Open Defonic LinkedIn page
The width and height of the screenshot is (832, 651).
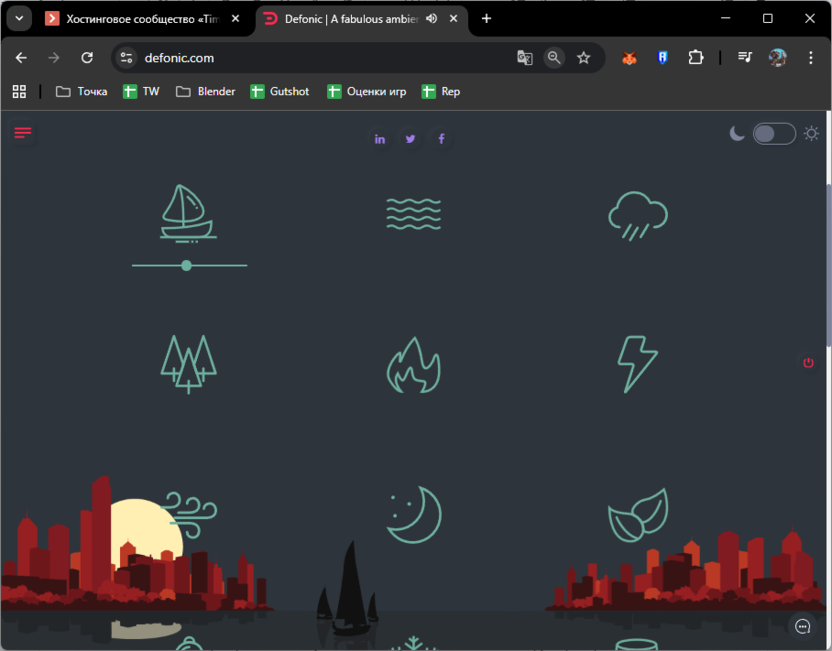tap(379, 139)
